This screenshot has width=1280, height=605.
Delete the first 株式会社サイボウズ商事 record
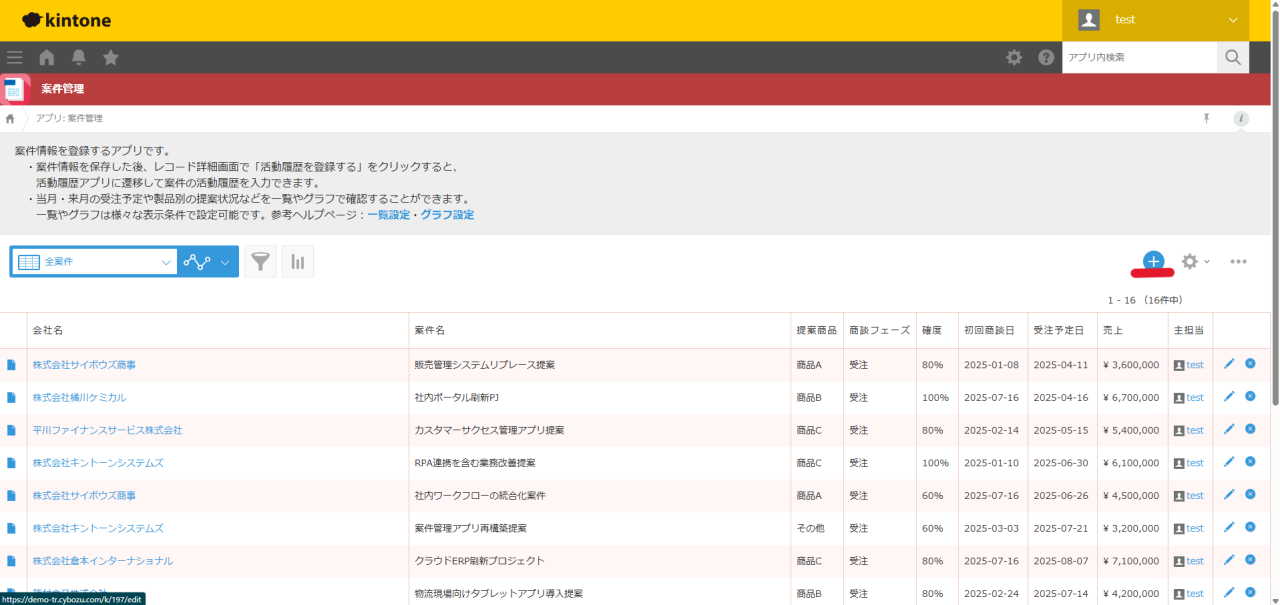1250,364
